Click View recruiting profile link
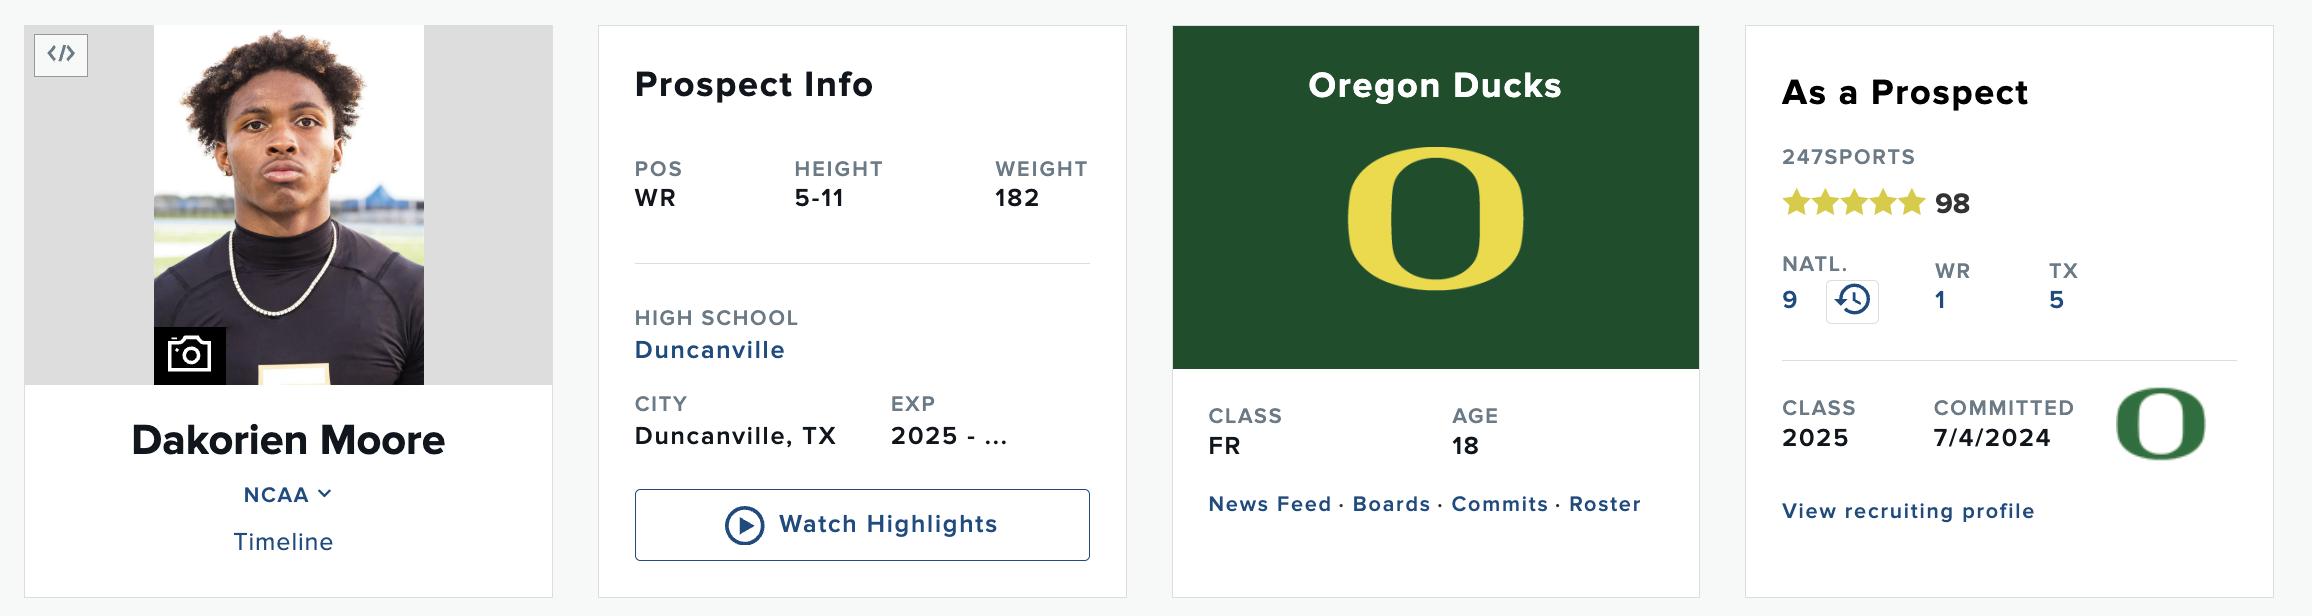This screenshot has width=2312, height=616. [1907, 511]
